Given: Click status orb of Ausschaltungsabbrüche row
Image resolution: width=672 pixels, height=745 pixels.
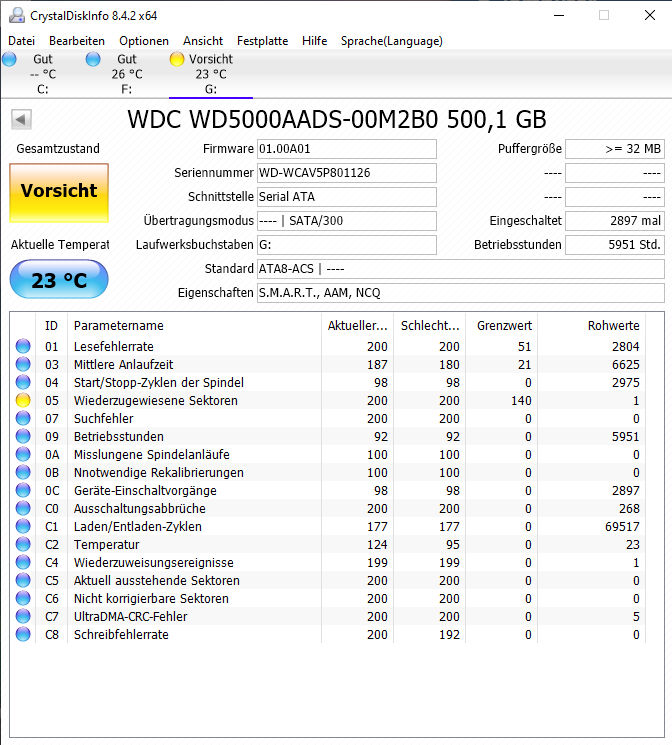Looking at the screenshot, I should click(23, 508).
